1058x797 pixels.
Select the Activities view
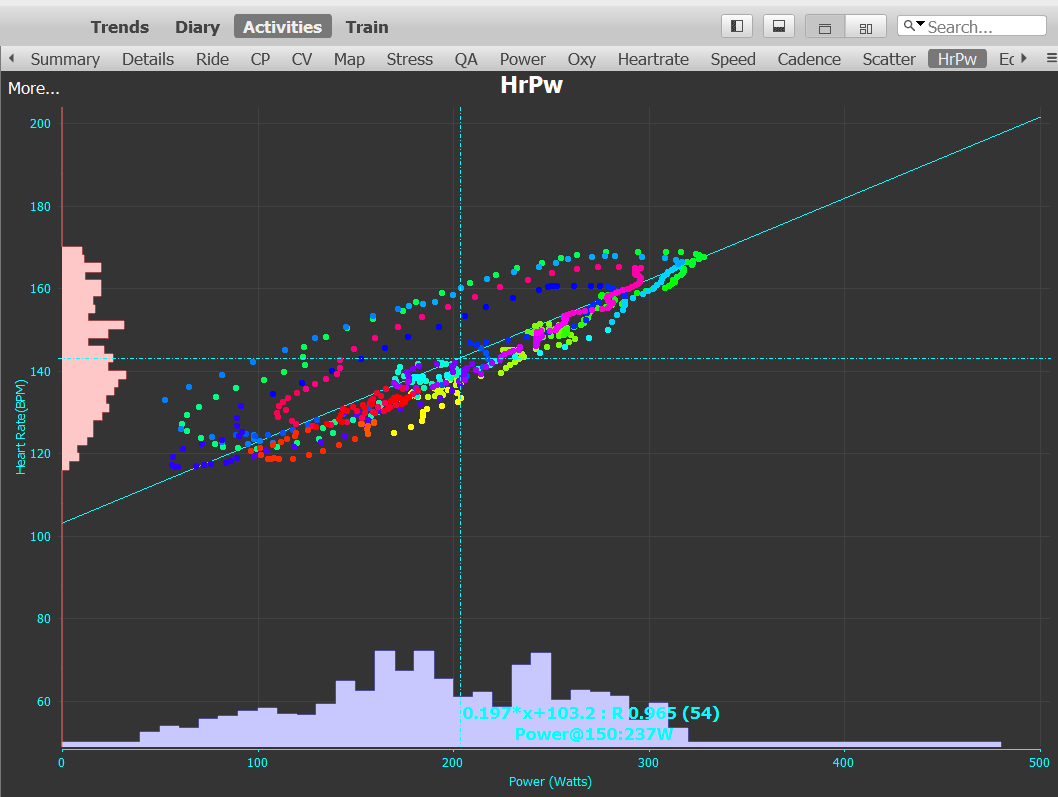pos(283,27)
